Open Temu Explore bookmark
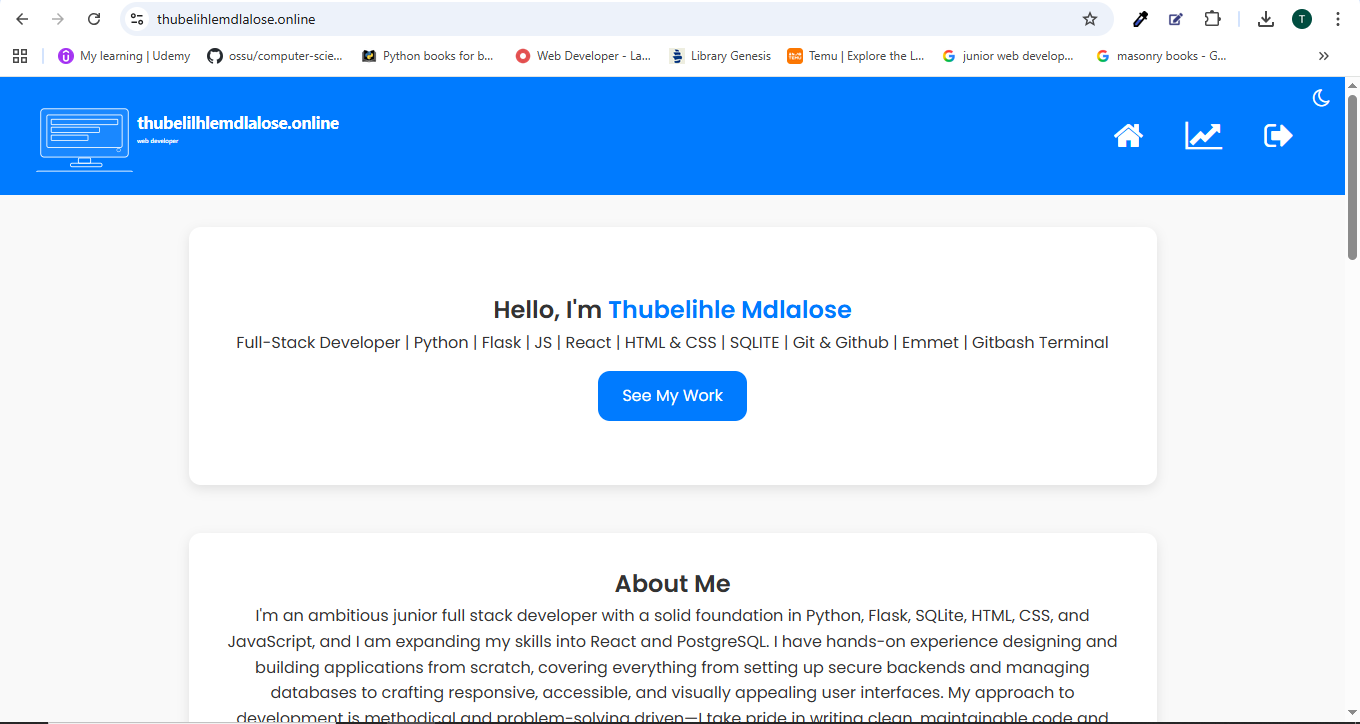This screenshot has height=724, width=1360. [856, 56]
